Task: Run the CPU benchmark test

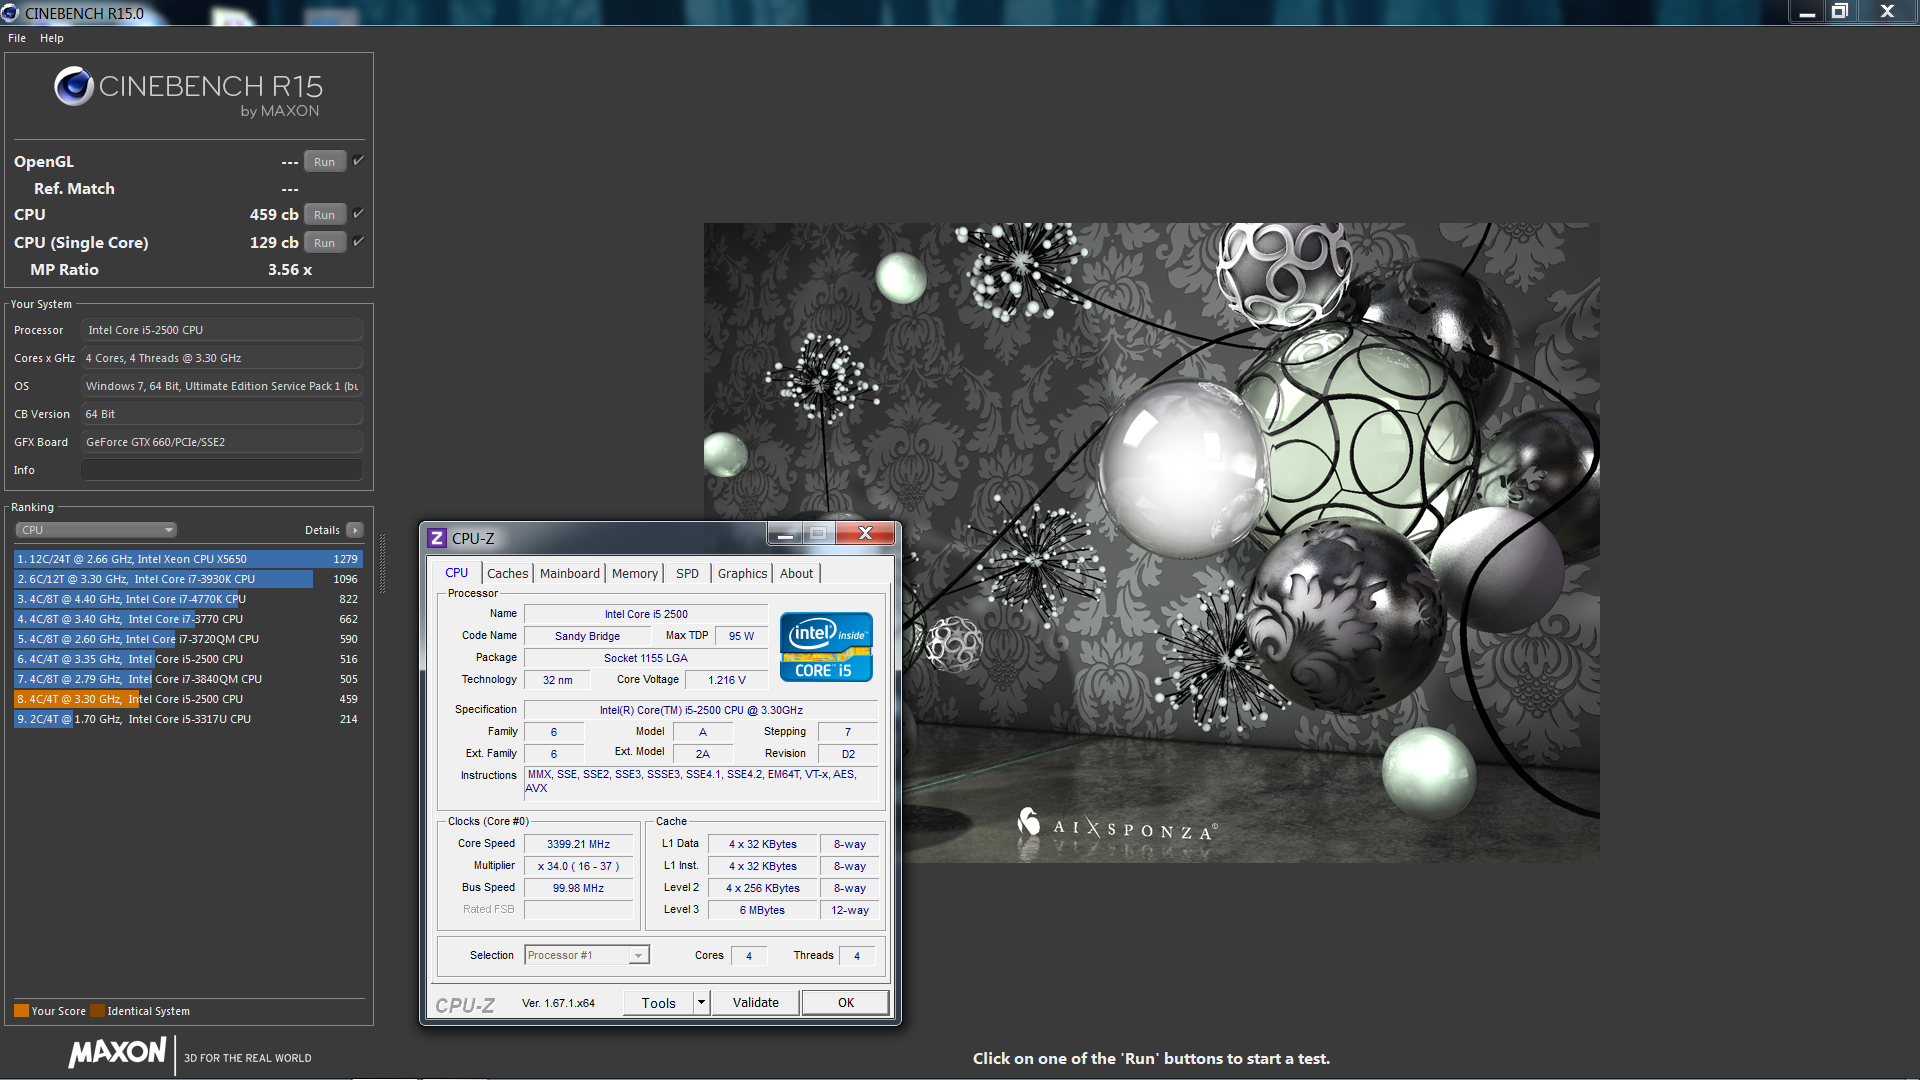Action: click(324, 215)
